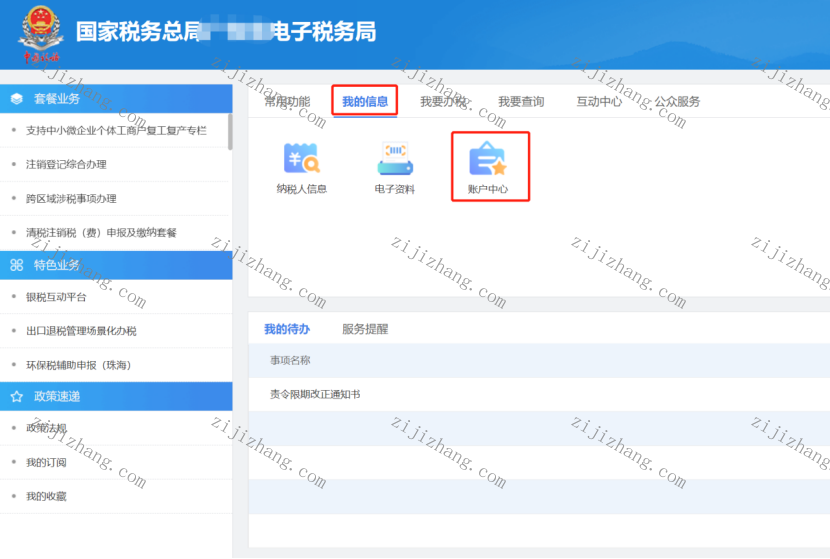
Task: Select the 我的待办 tab
Action: click(x=287, y=329)
